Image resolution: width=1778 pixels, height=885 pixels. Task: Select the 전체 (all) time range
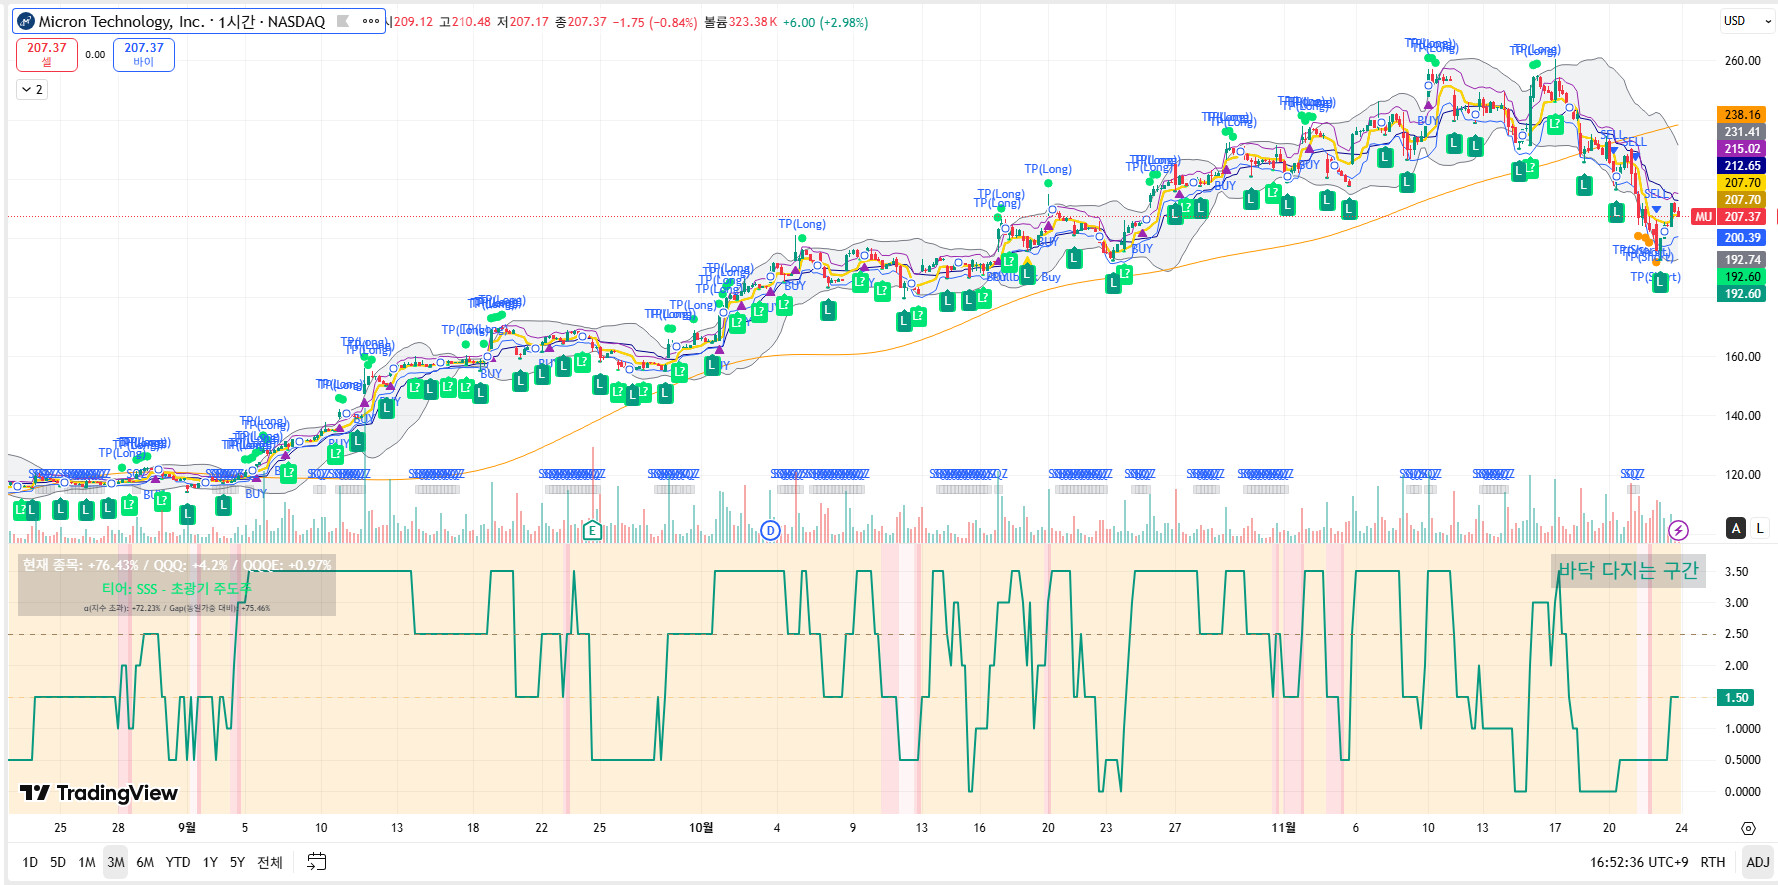[270, 862]
